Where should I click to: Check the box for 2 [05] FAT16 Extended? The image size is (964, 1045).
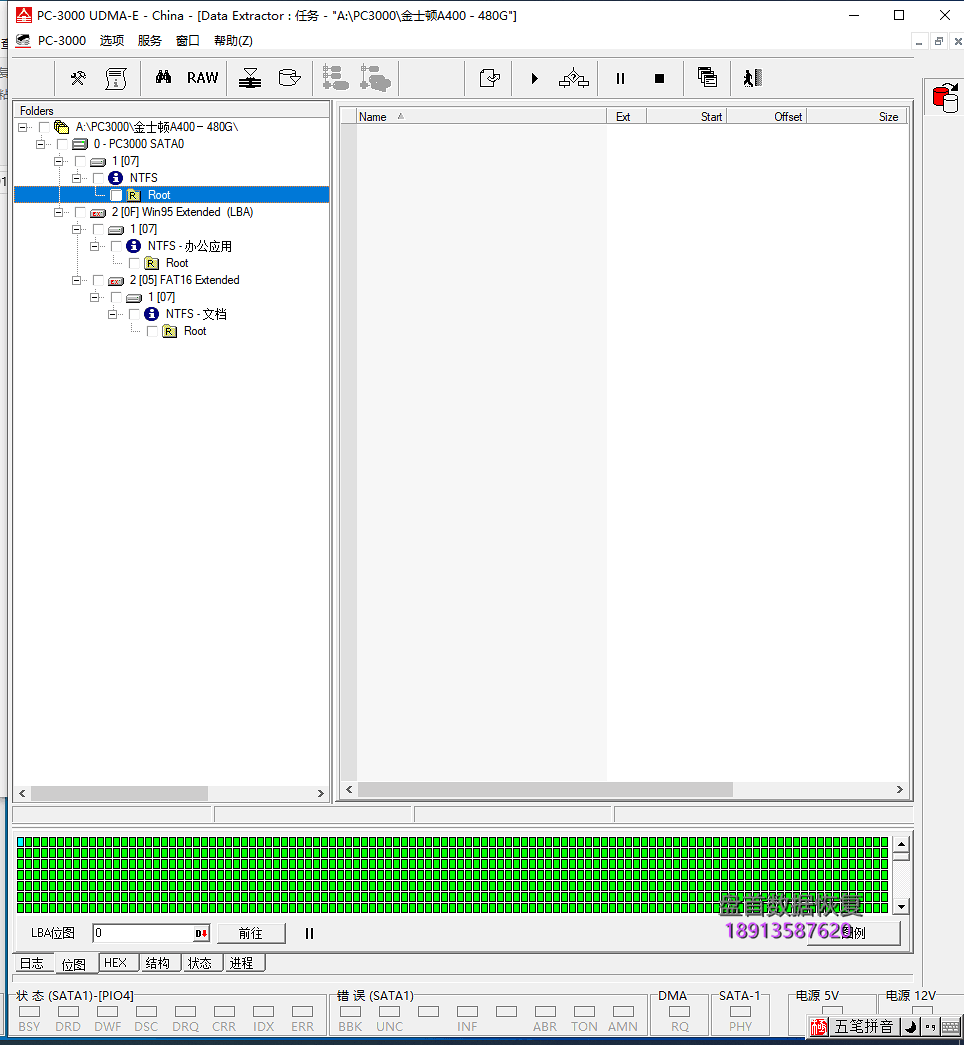[98, 280]
